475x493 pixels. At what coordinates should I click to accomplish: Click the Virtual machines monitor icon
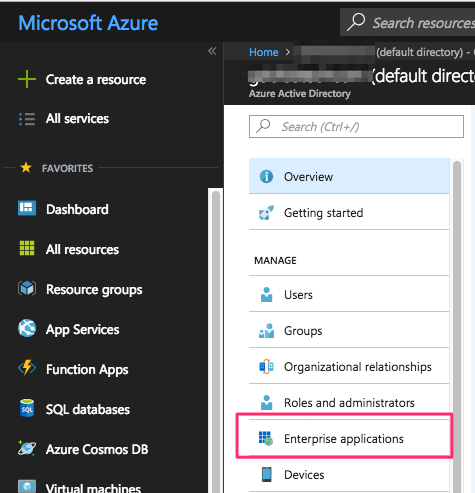click(27, 486)
